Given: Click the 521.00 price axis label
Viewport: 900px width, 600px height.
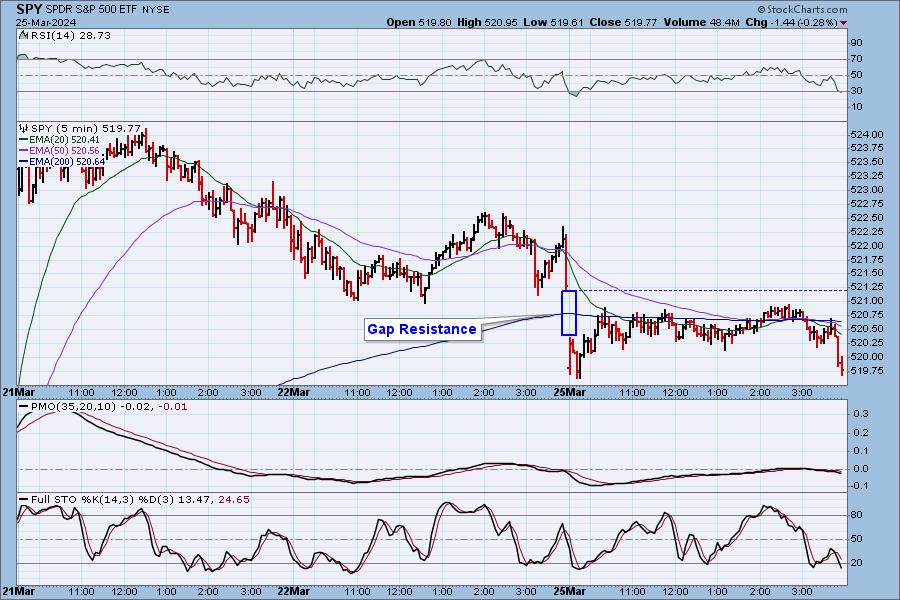Looking at the screenshot, I should coord(866,301).
